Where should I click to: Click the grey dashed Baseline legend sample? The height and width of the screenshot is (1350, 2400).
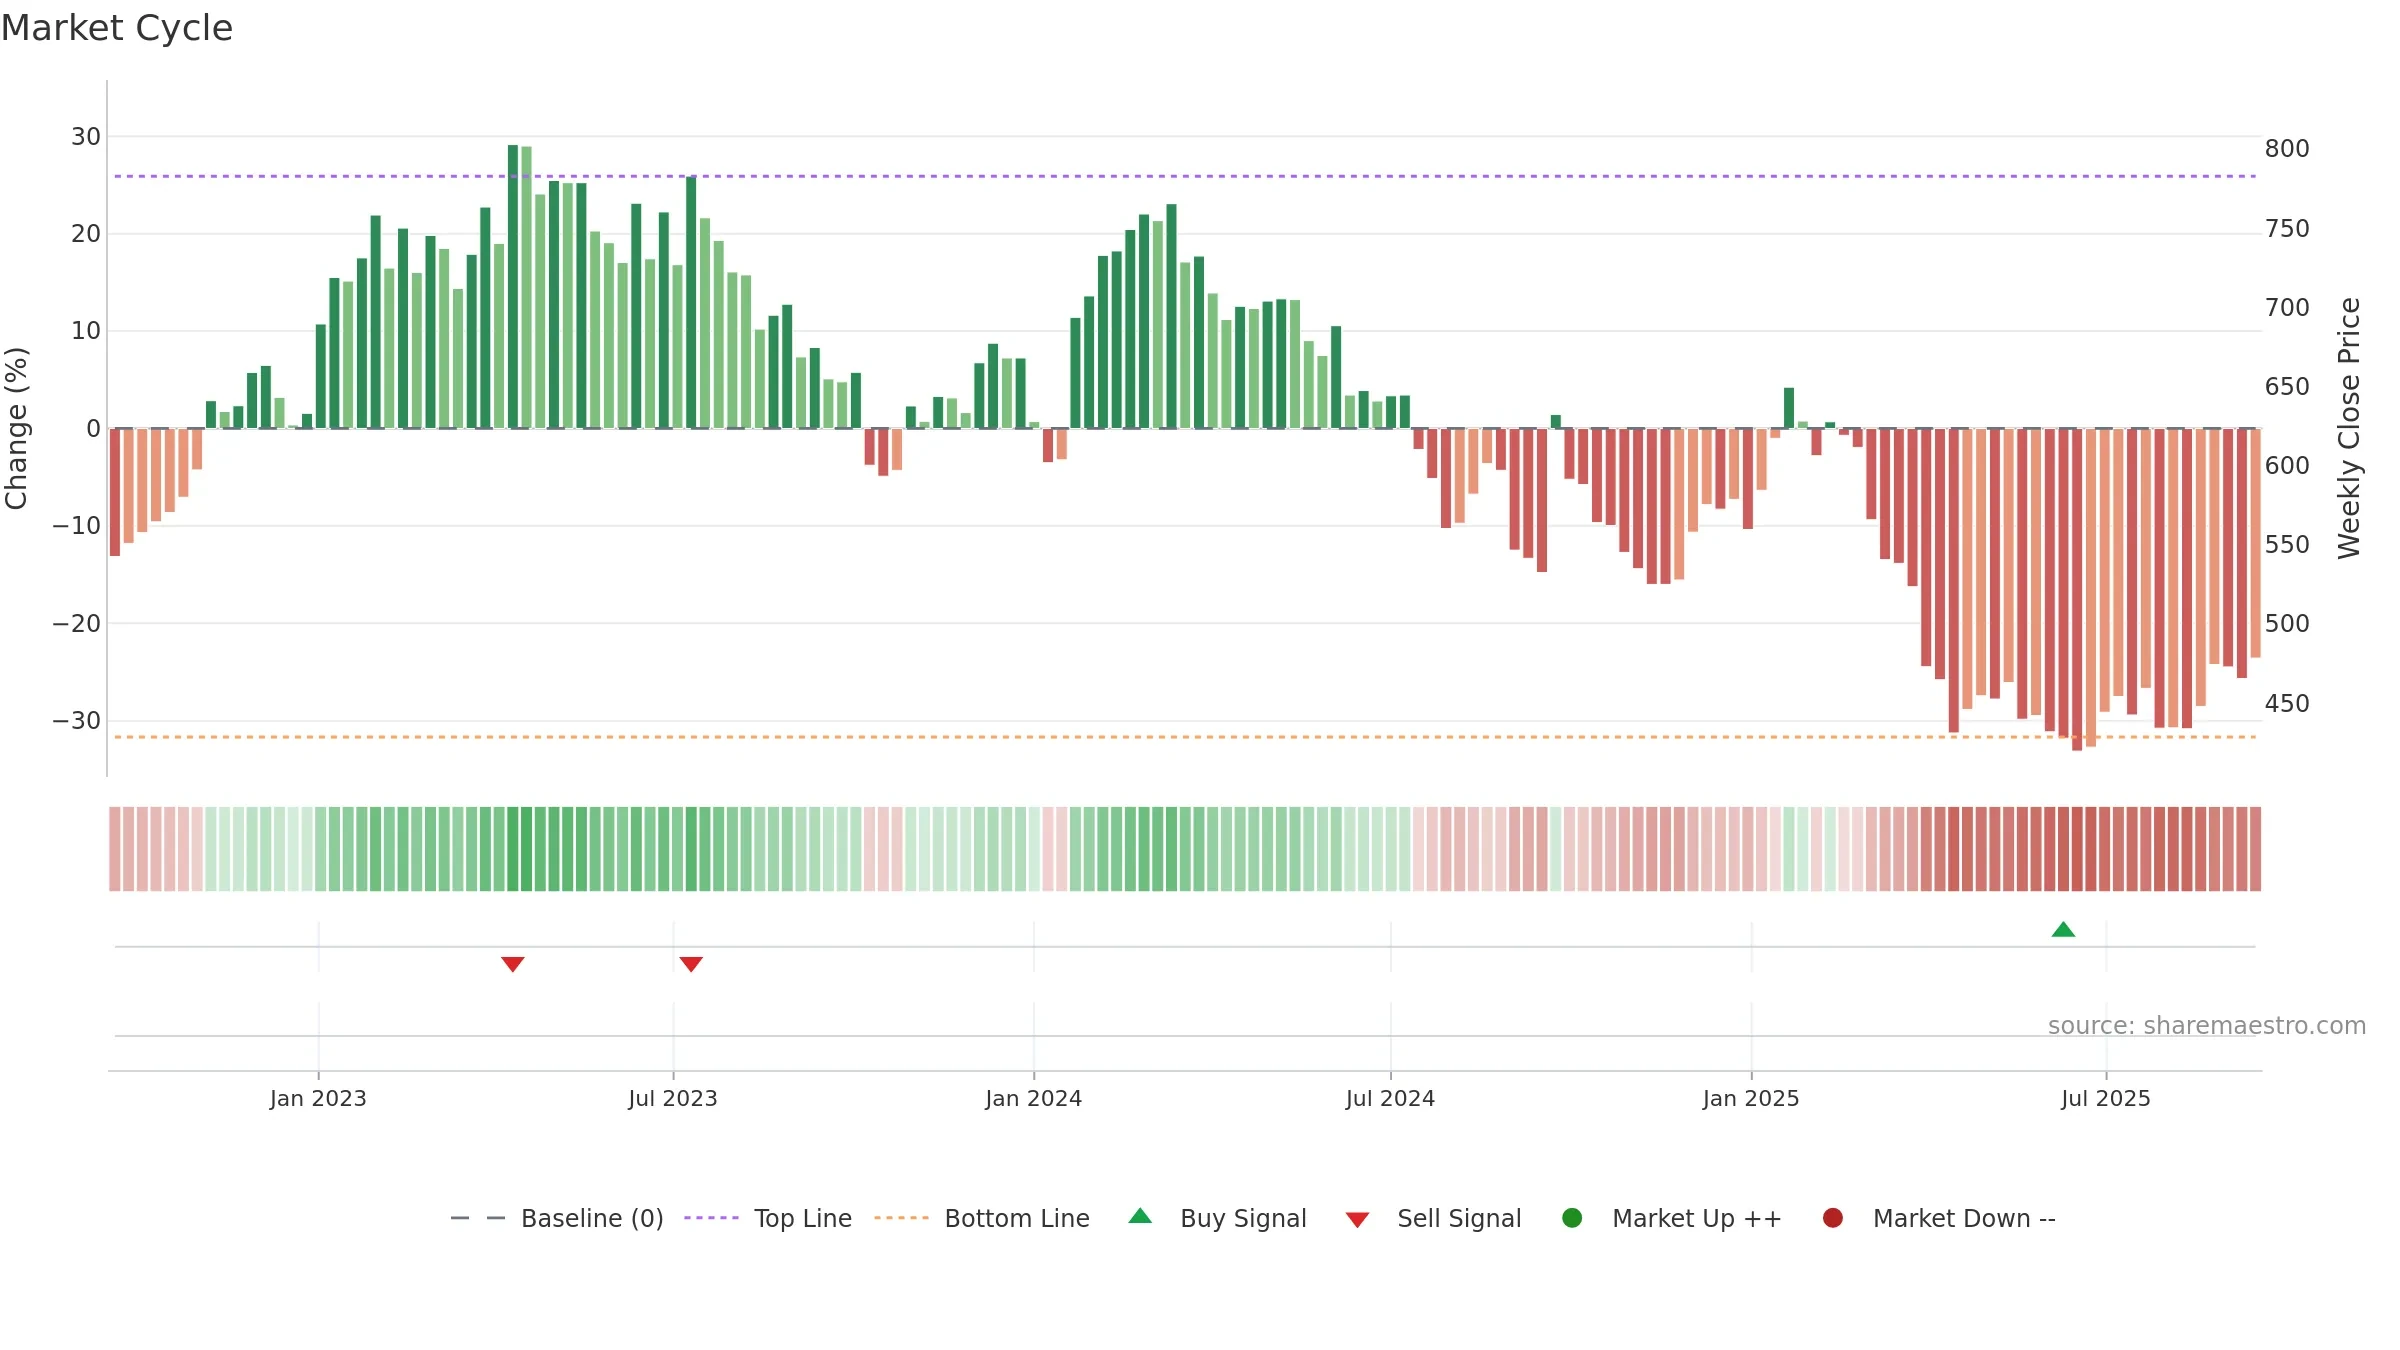[x=478, y=1218]
